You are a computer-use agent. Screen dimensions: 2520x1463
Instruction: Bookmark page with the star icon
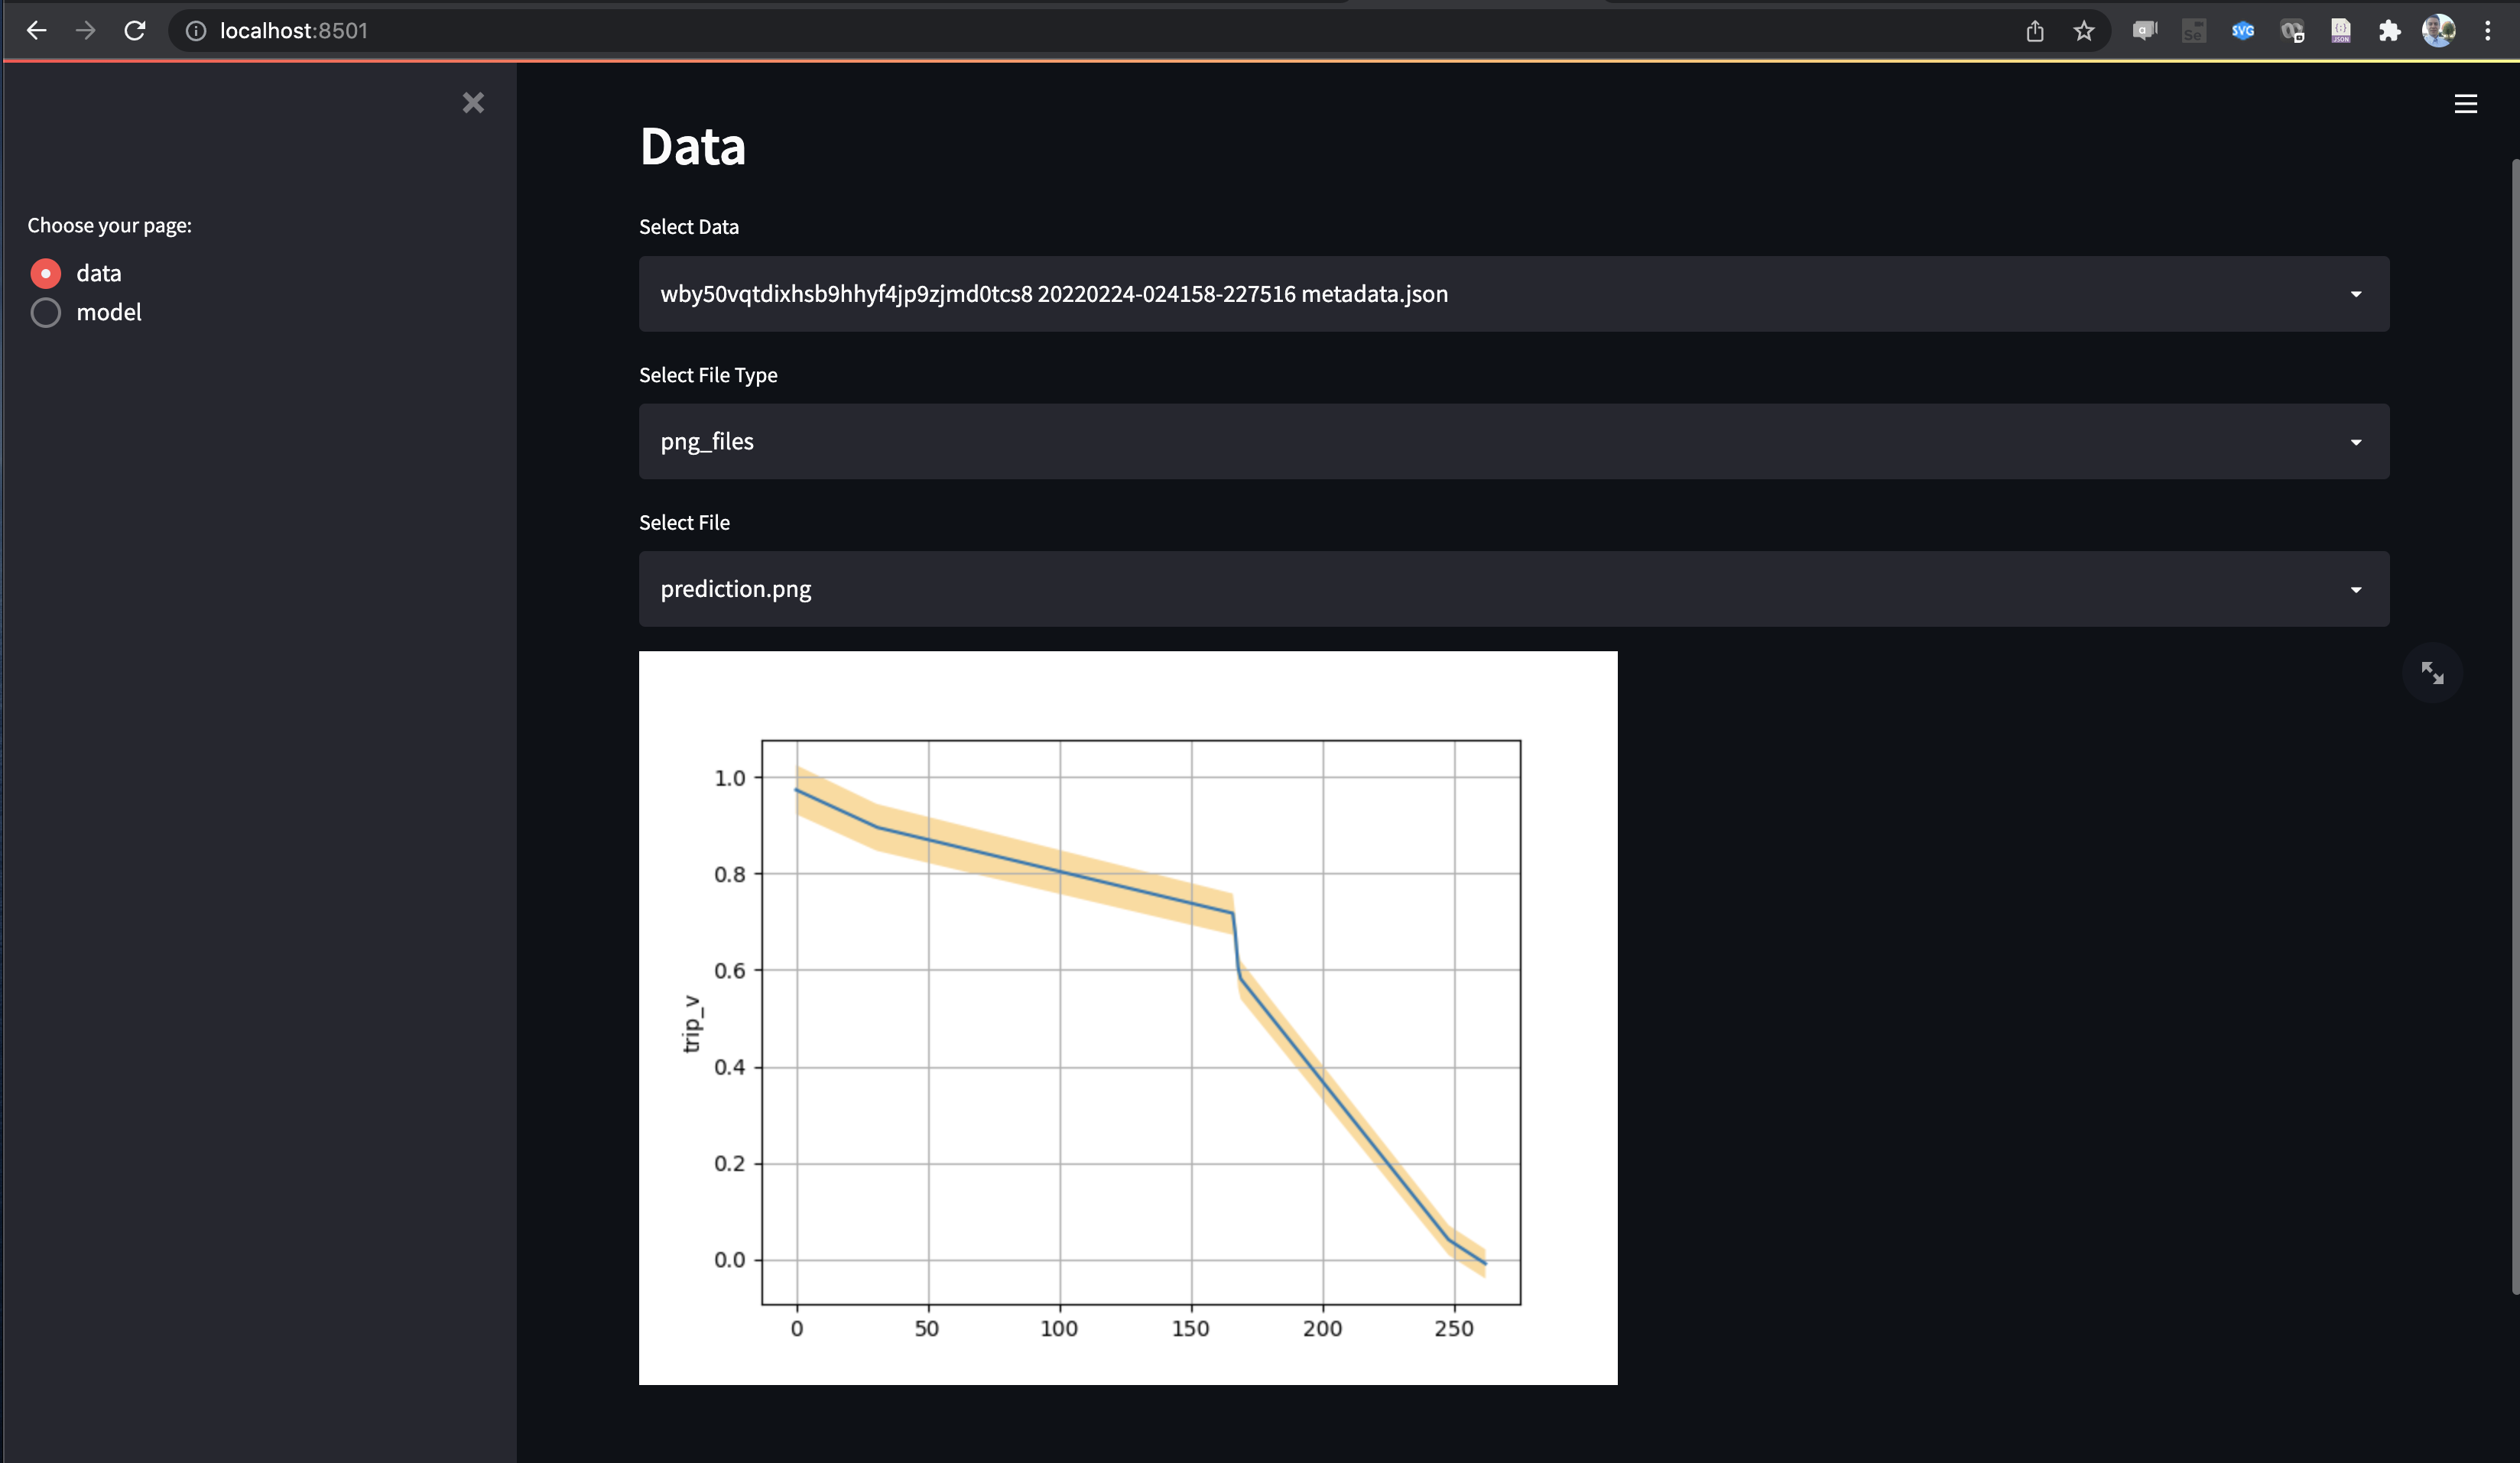click(x=2084, y=31)
